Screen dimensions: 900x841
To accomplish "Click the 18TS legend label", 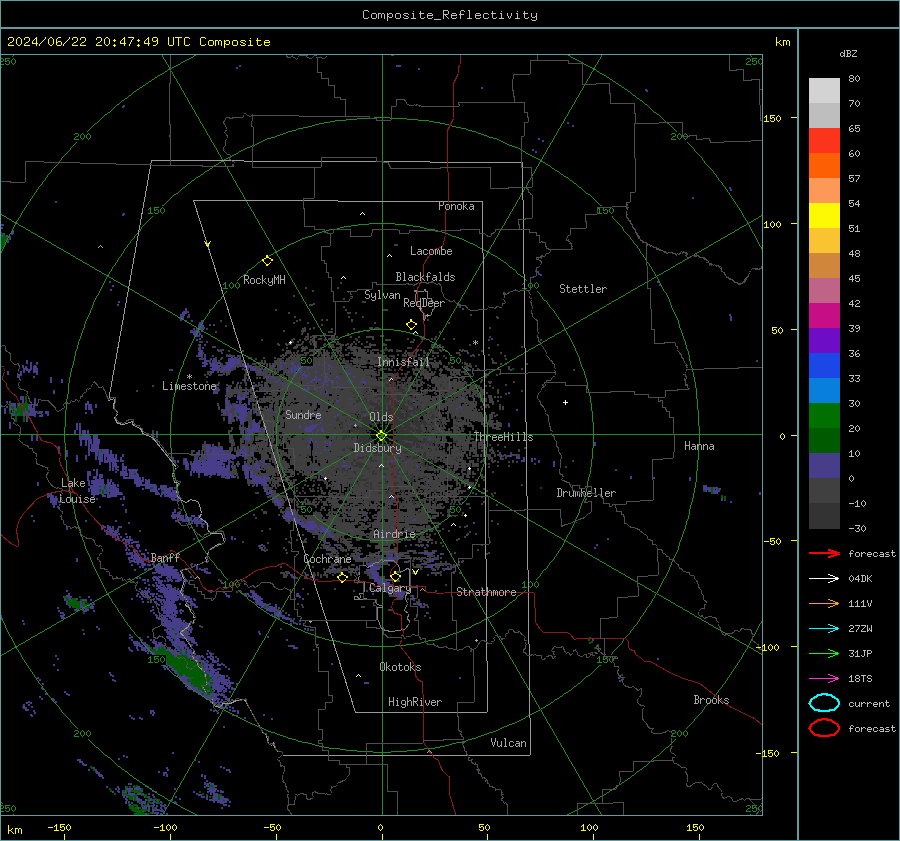I will pos(860,679).
